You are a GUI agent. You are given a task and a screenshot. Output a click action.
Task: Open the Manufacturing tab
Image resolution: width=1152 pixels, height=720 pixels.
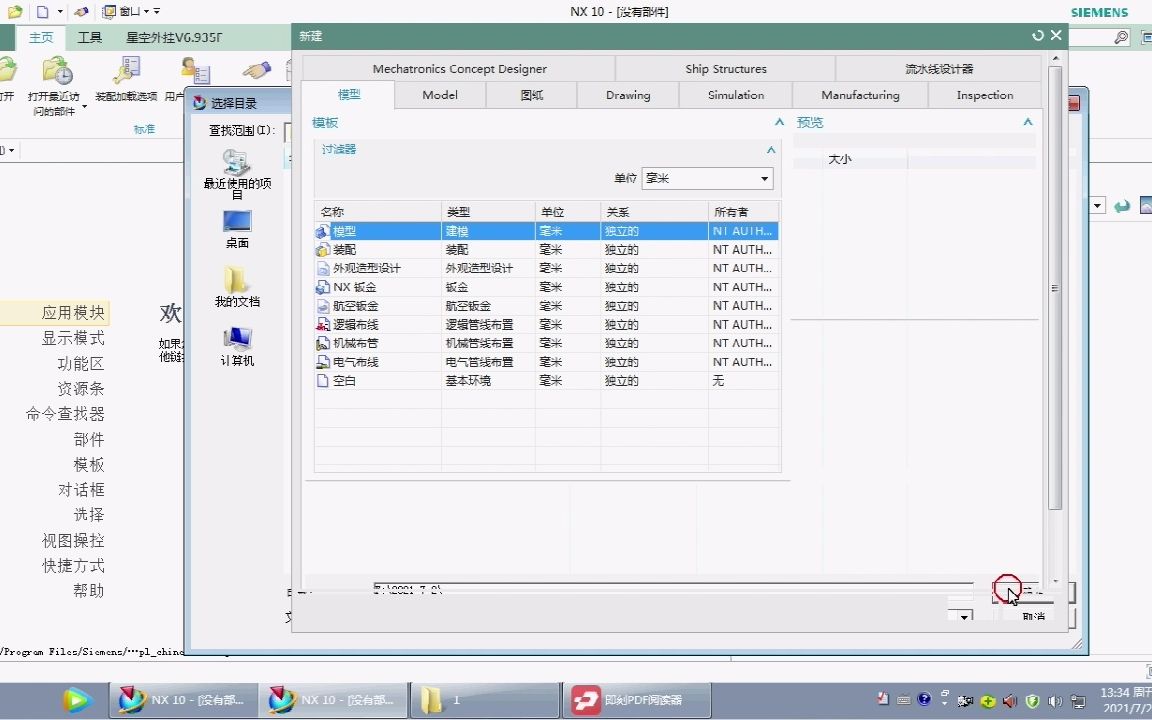(859, 95)
